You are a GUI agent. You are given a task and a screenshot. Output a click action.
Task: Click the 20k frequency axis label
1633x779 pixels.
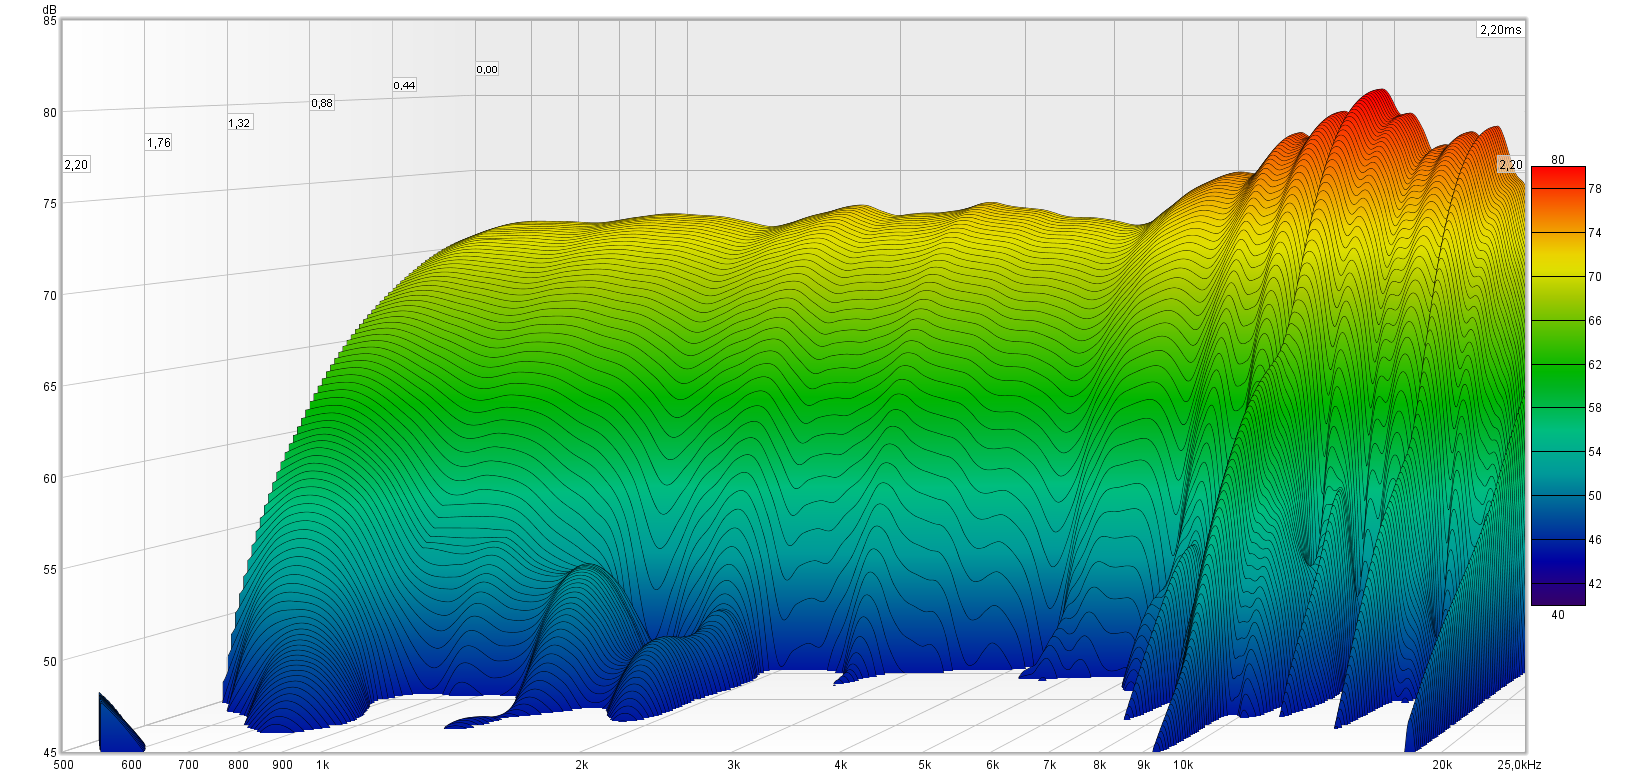(x=1441, y=765)
